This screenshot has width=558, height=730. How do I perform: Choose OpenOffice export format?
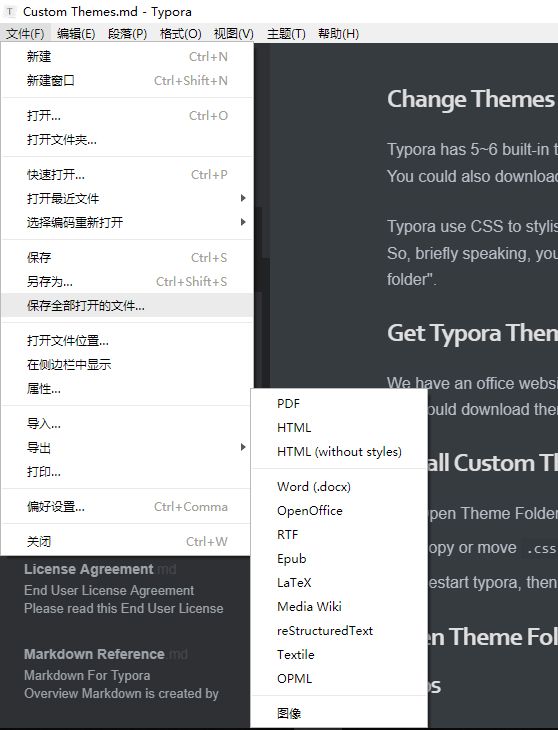(339, 511)
